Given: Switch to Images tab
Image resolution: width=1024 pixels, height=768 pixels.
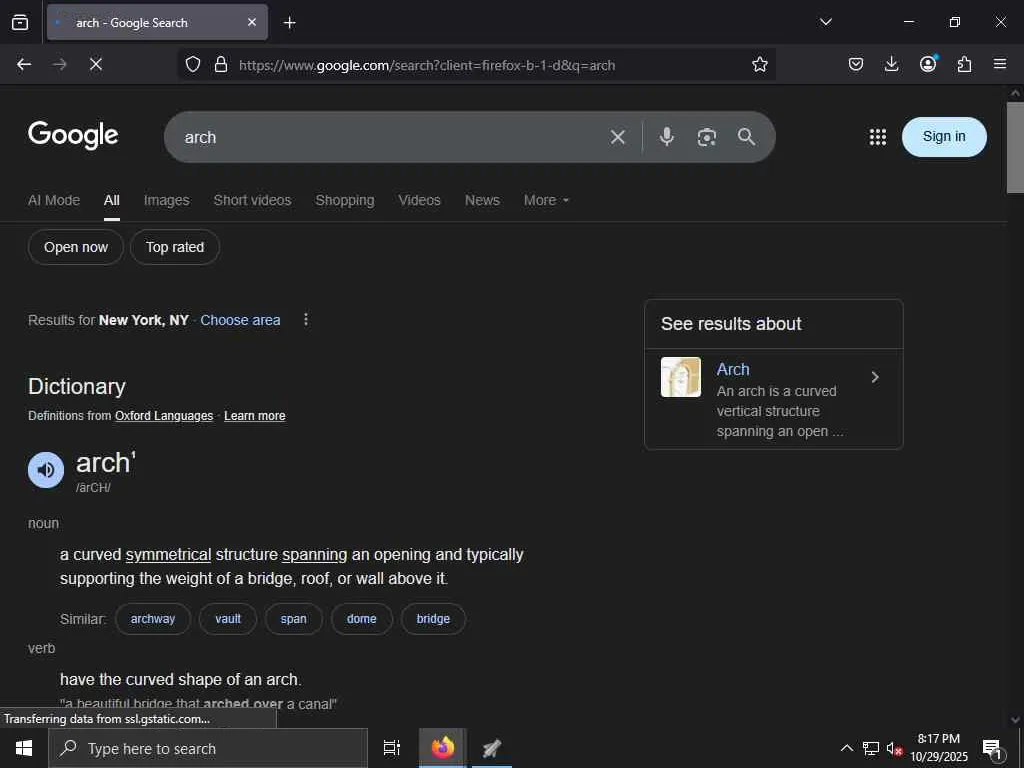Looking at the screenshot, I should 167,200.
